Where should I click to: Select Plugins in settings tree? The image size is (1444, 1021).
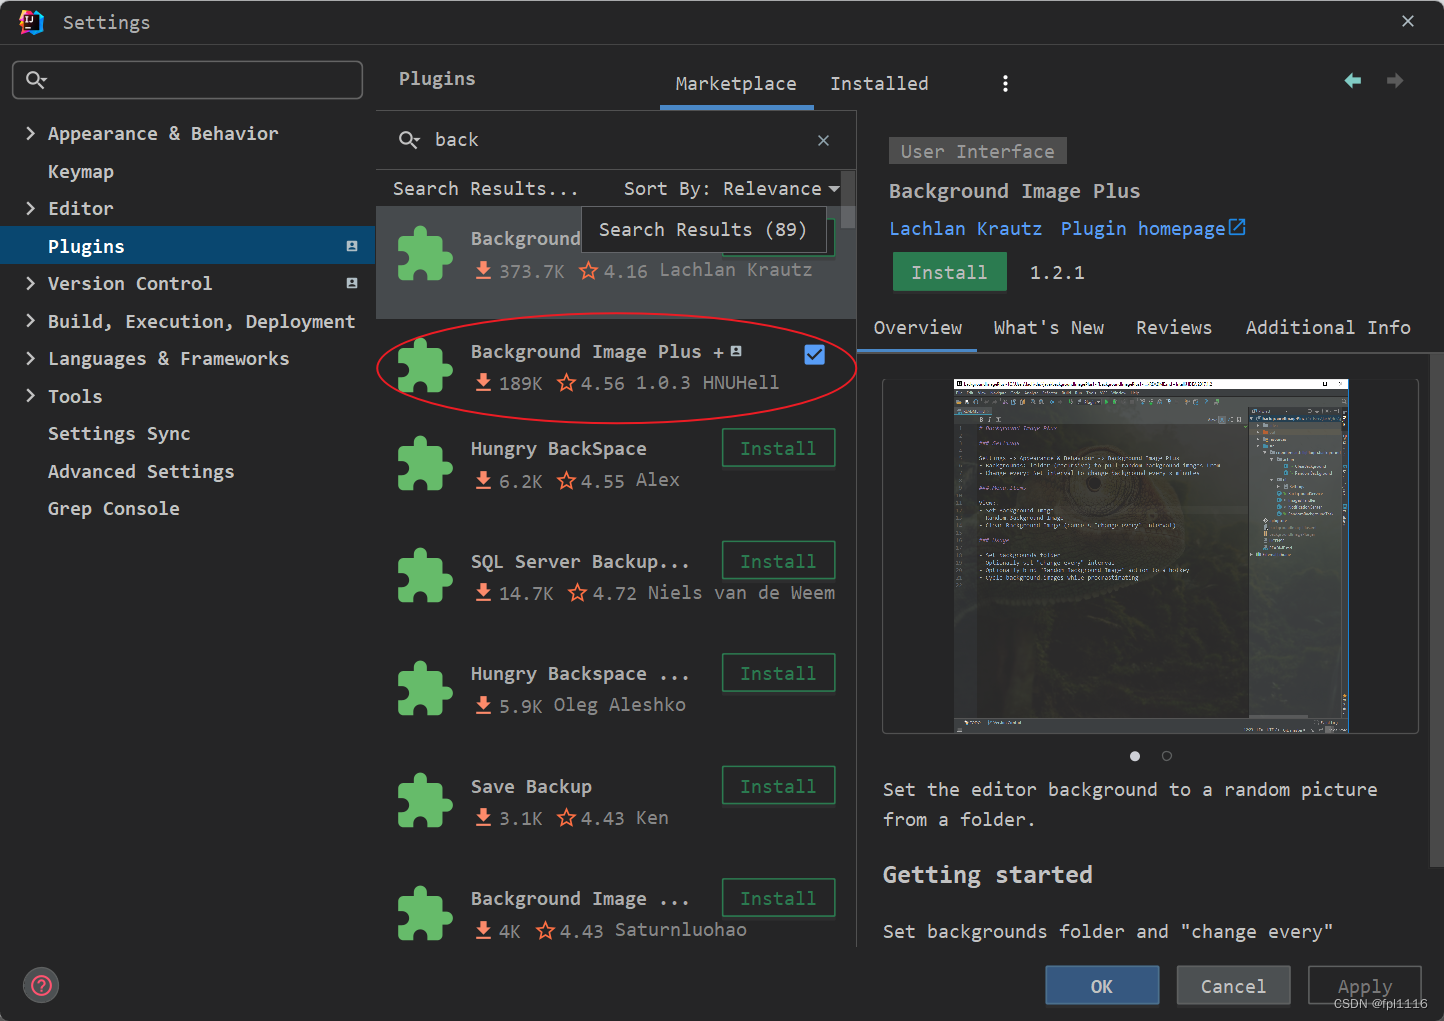coord(187,246)
